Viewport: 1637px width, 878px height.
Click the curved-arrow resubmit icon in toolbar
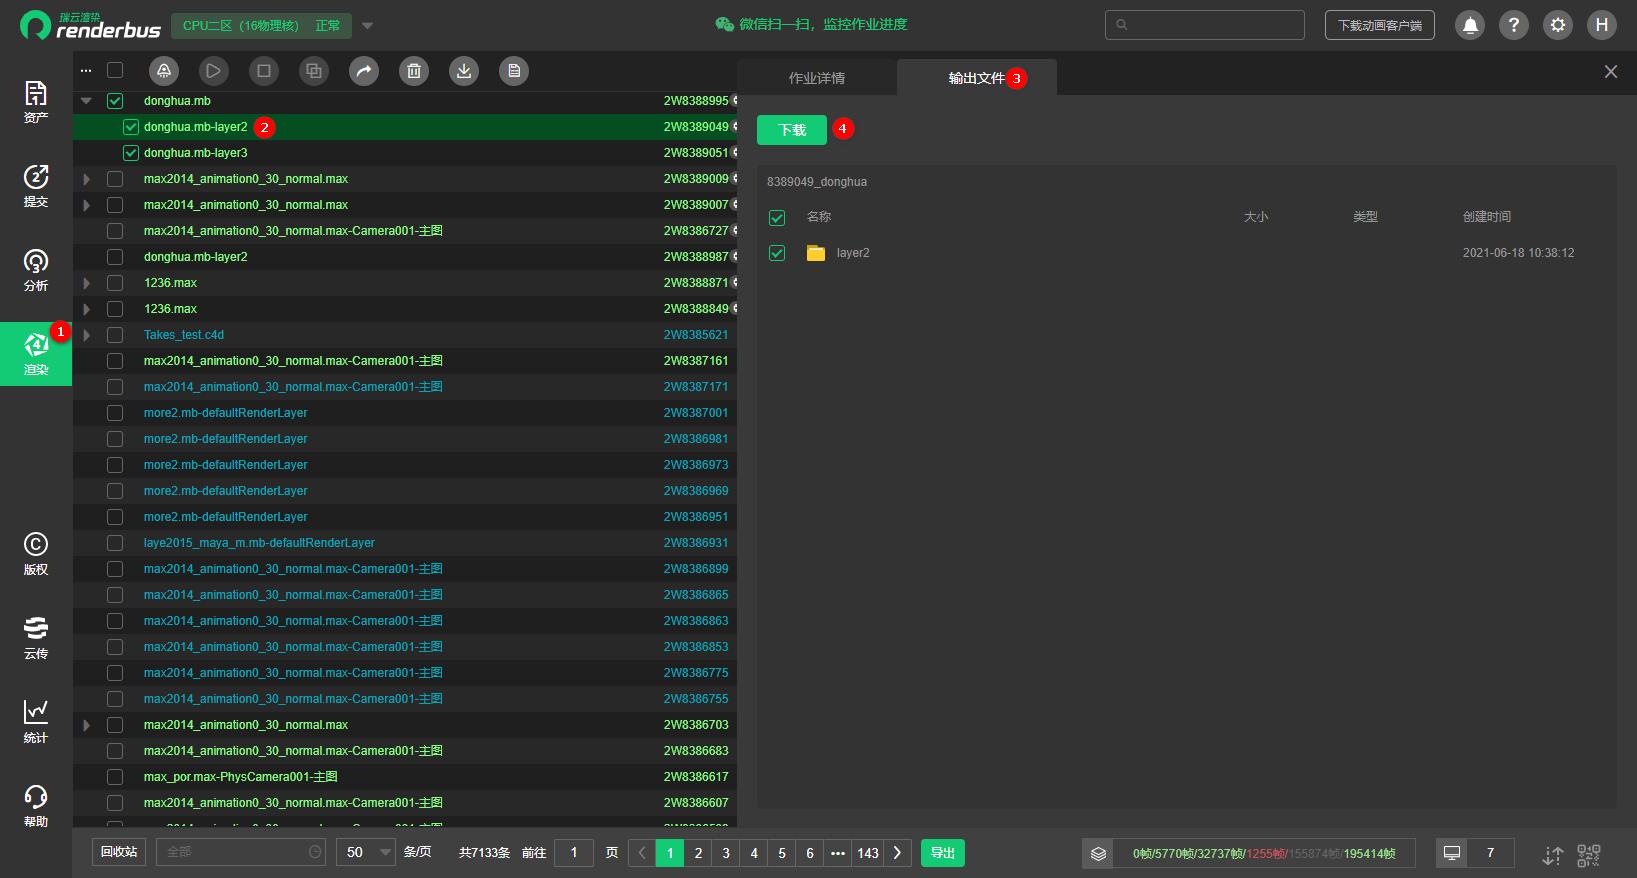tap(364, 71)
